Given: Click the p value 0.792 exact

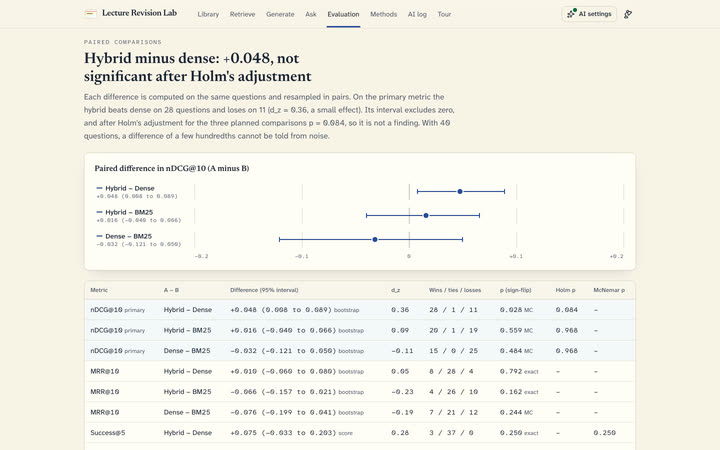Looking at the screenshot, I should [519, 371].
